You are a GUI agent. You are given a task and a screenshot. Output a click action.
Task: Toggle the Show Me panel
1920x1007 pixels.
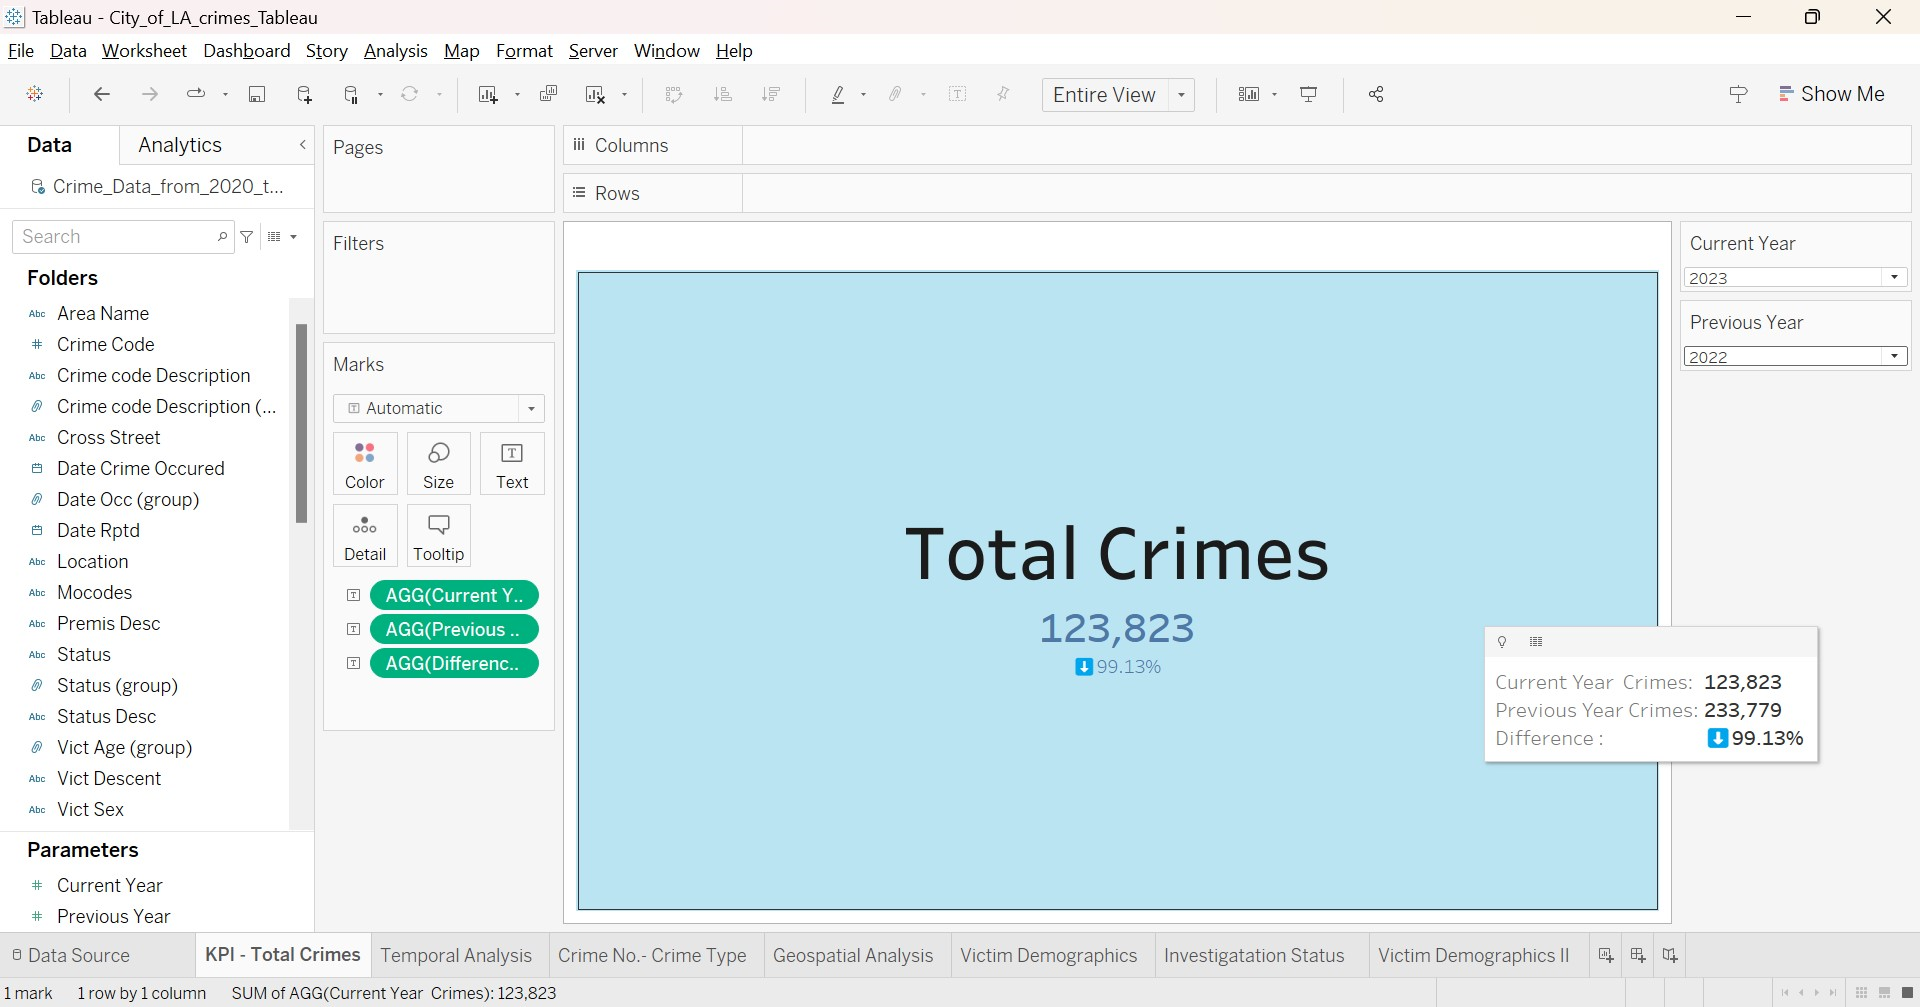[1832, 93]
